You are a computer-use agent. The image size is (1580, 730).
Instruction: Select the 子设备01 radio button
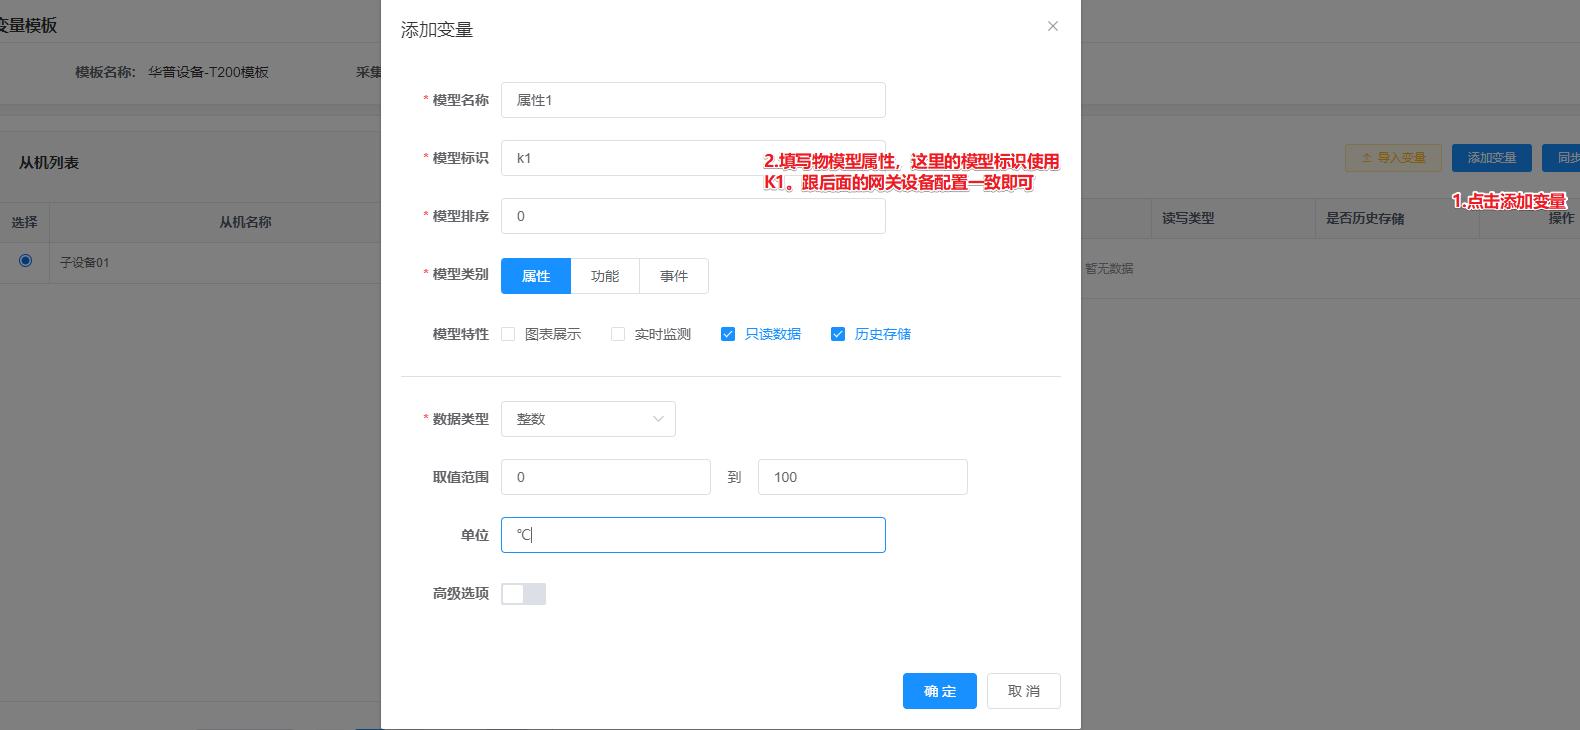(25, 261)
